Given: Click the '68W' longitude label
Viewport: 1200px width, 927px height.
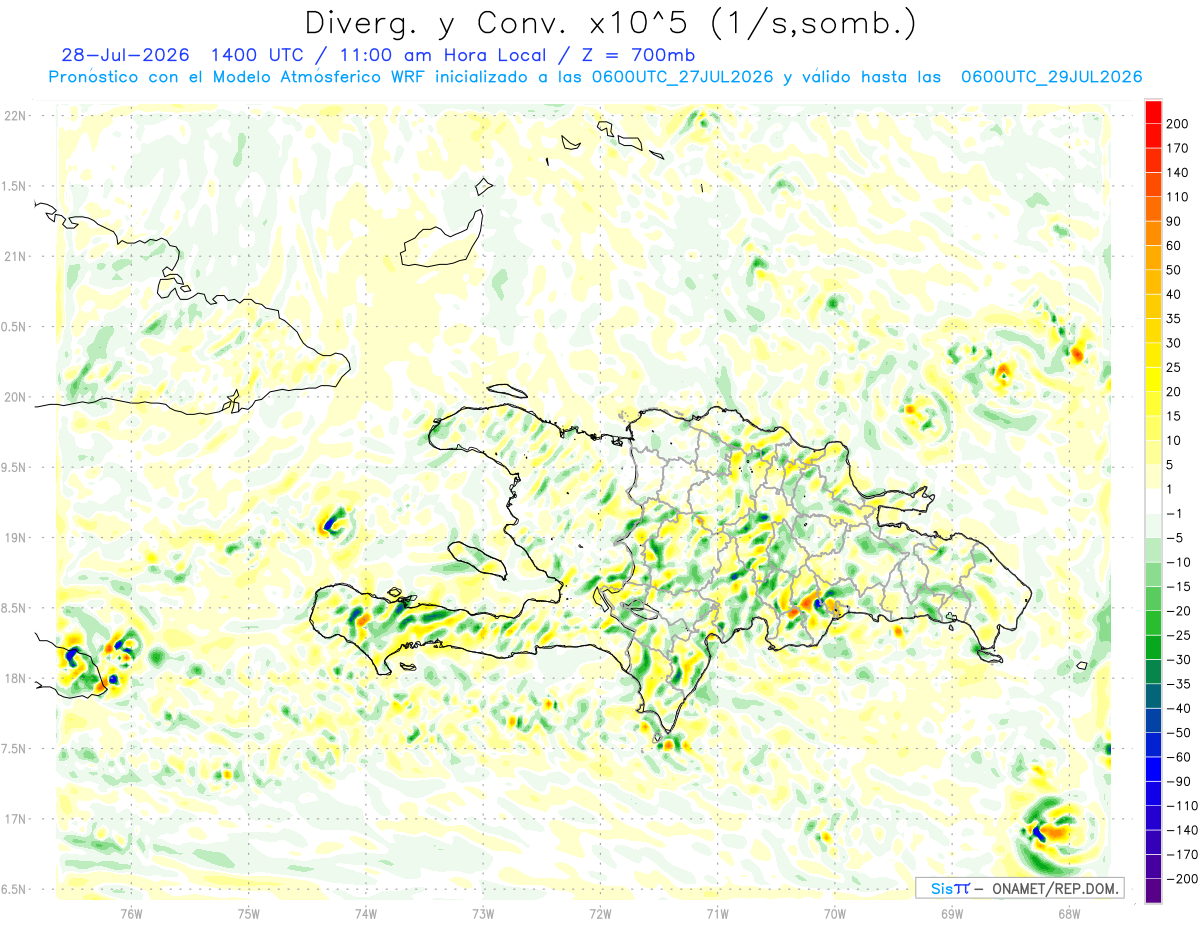Looking at the screenshot, I should pos(1069,912).
